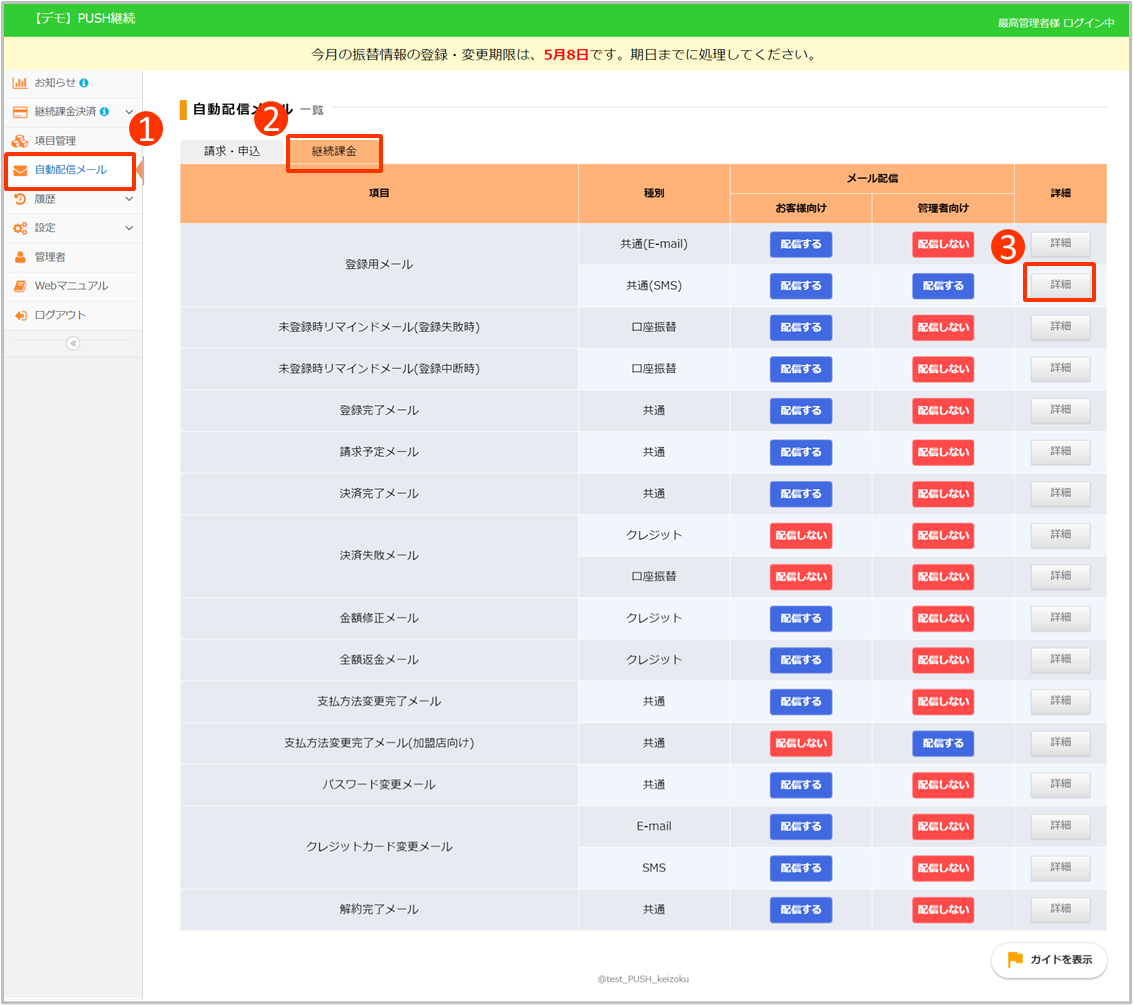Click the info badge next to 継続課金決済

pos(104,111)
